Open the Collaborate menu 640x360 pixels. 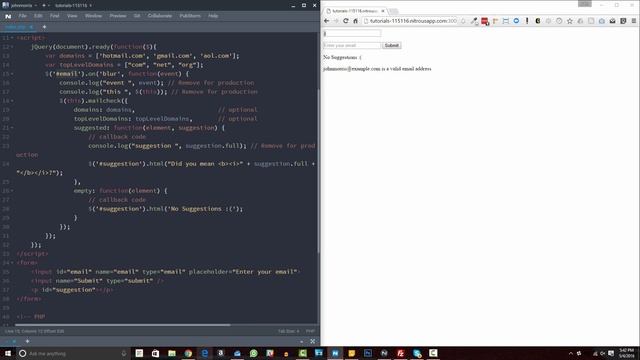coord(160,16)
